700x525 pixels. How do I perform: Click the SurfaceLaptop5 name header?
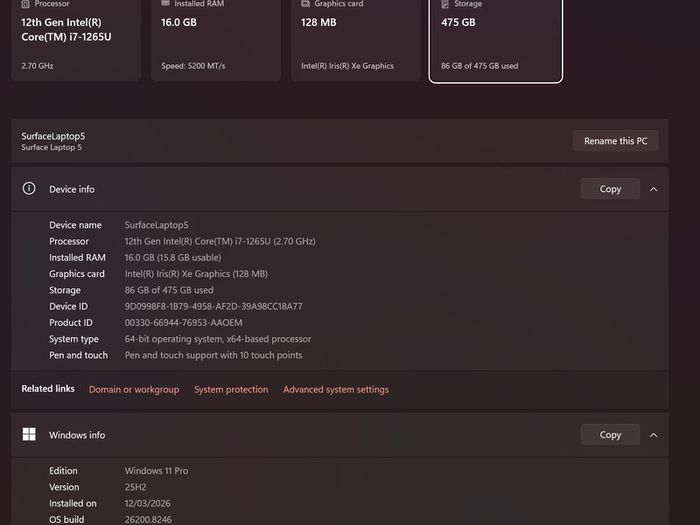click(x=53, y=136)
